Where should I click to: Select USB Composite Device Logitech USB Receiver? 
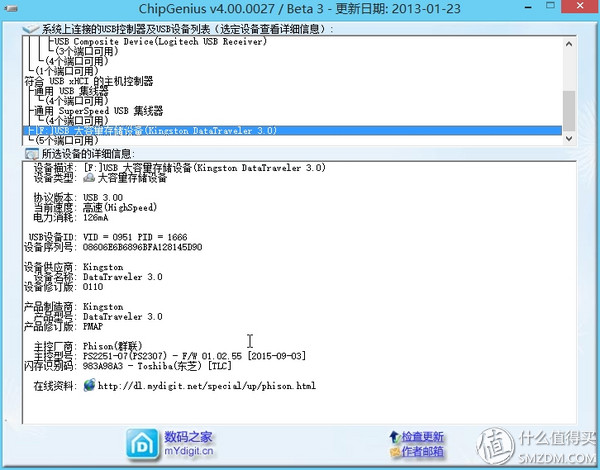[160, 41]
